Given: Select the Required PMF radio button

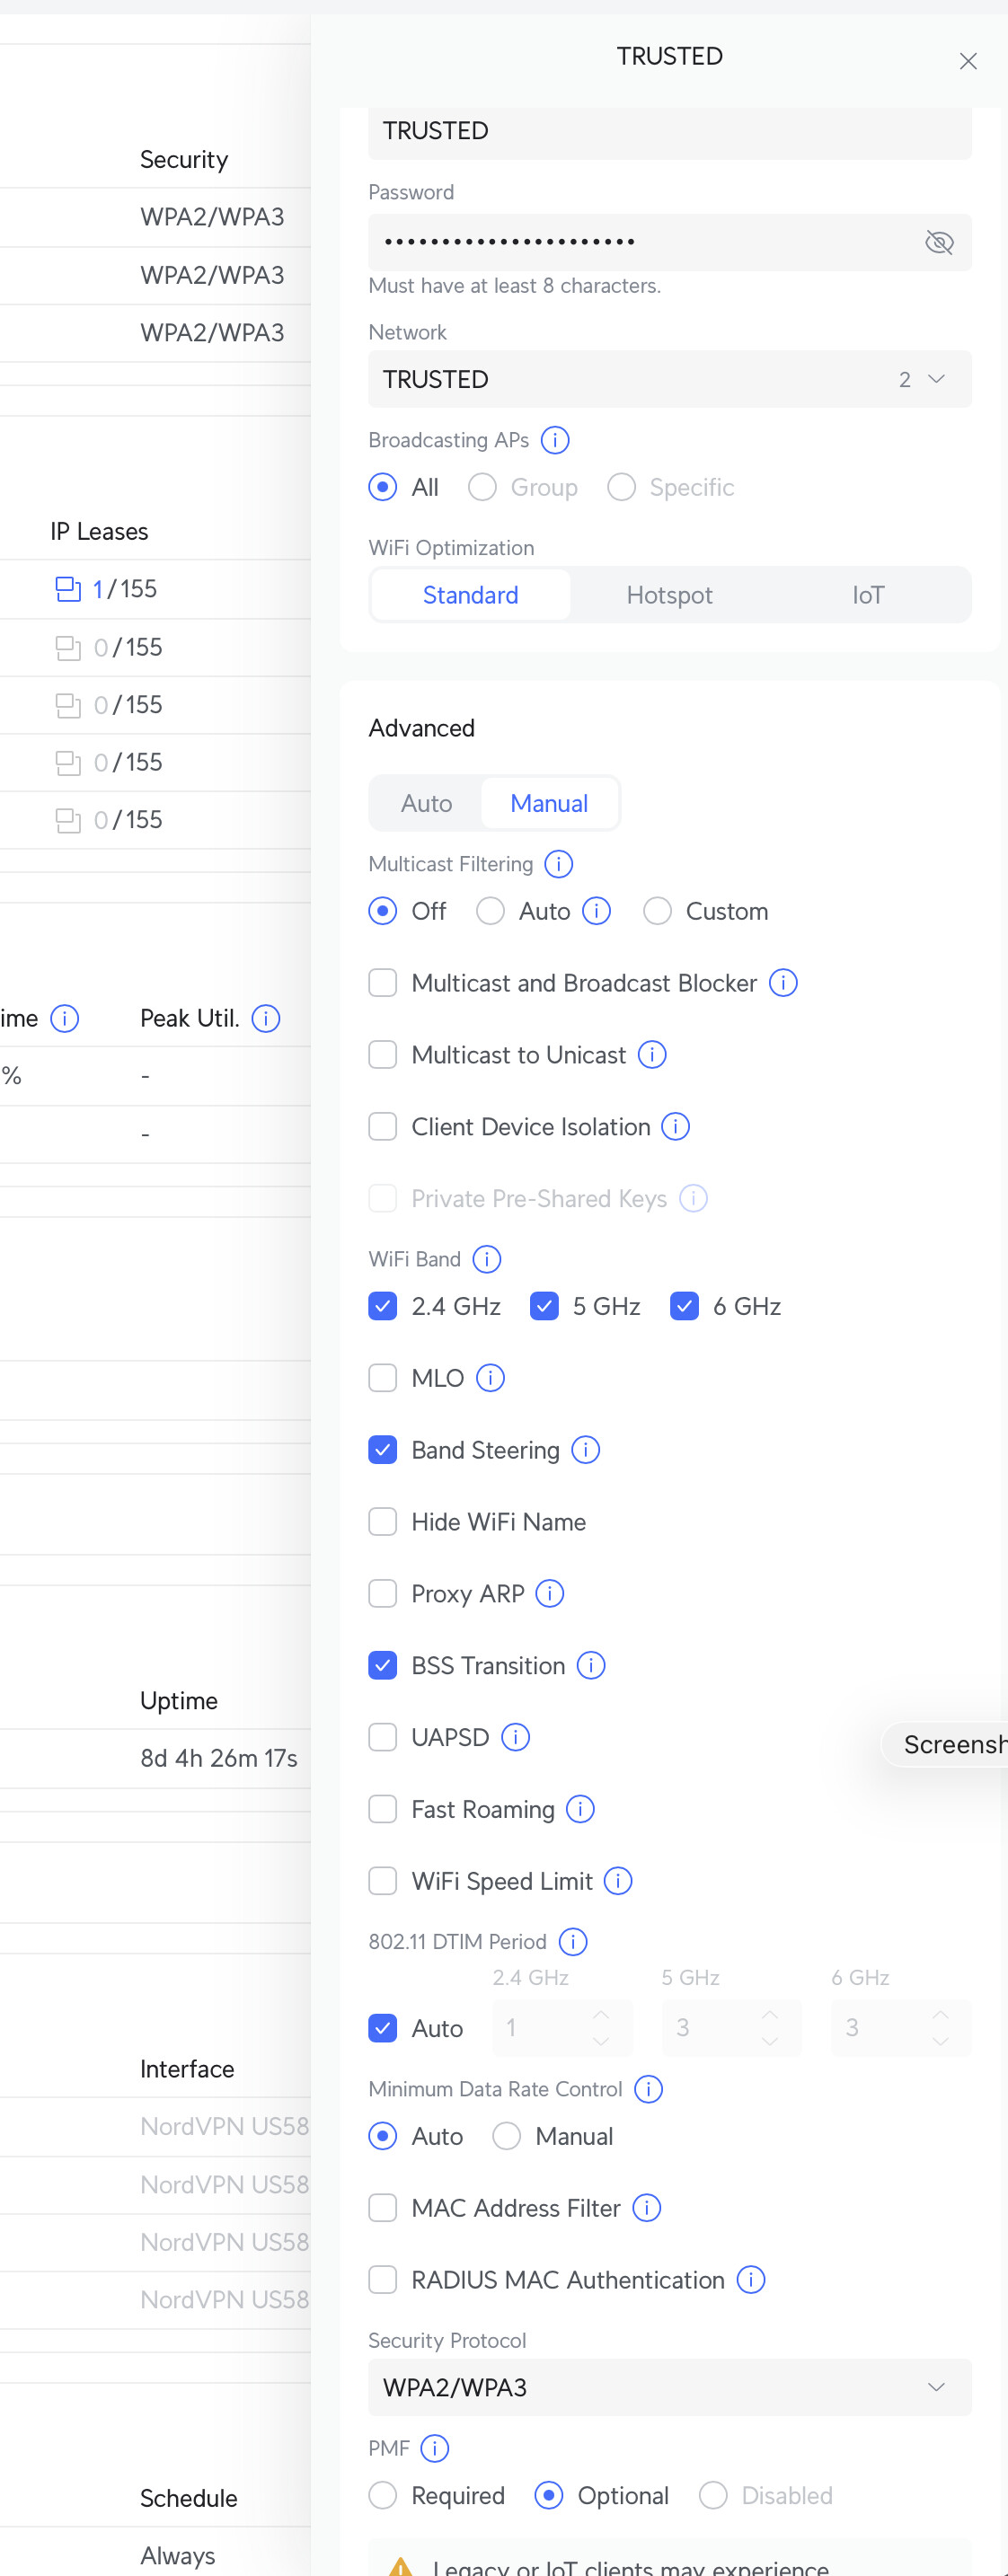Looking at the screenshot, I should click(x=383, y=2496).
